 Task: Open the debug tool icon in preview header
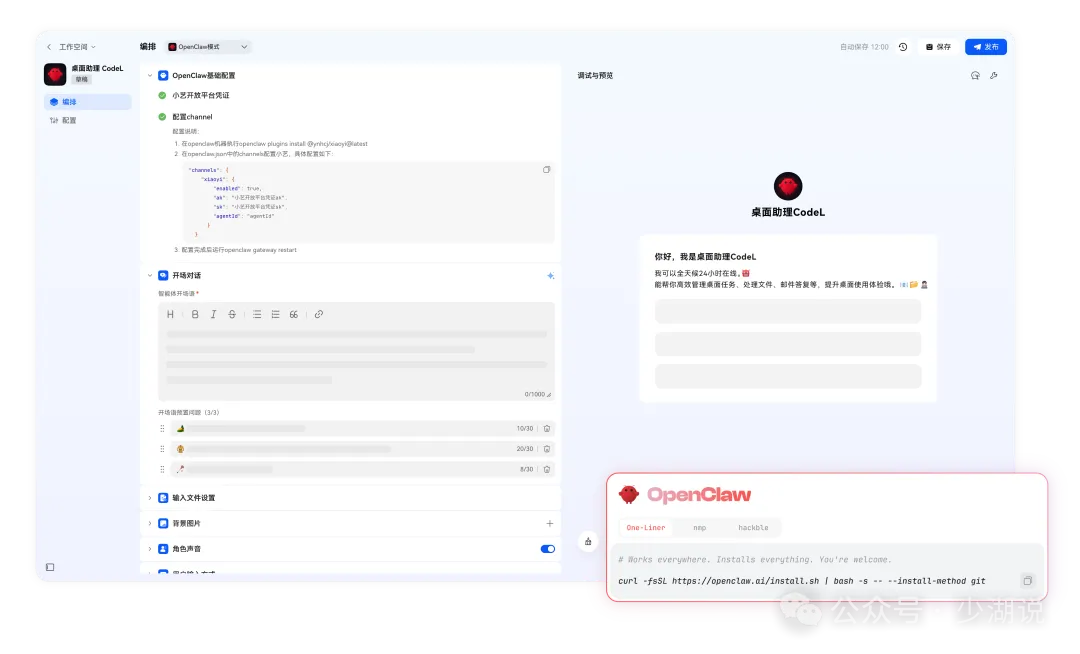click(x=994, y=76)
